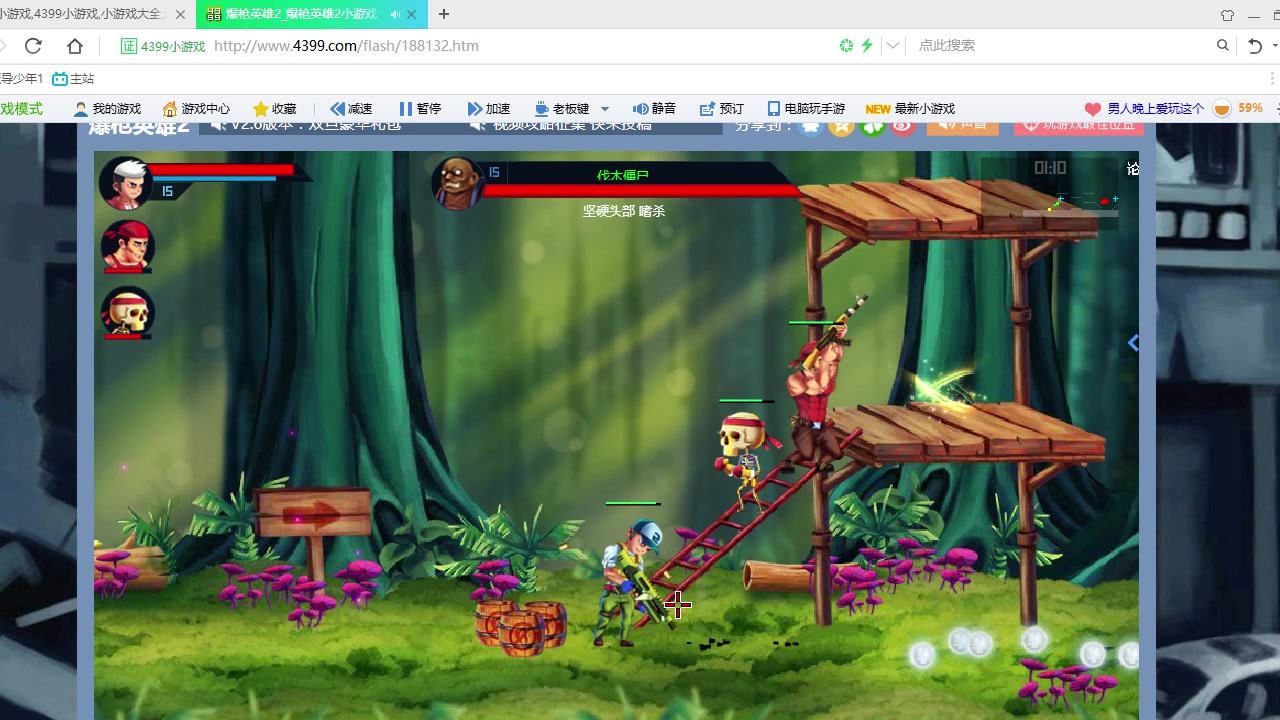Open the browser skin shirt icon
The image size is (1280, 720).
pyautogui.click(x=1227, y=15)
